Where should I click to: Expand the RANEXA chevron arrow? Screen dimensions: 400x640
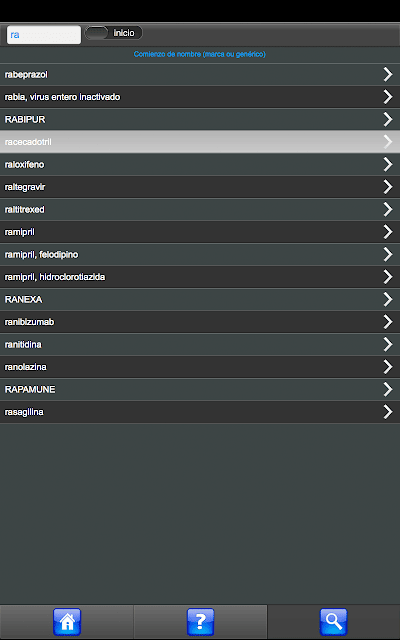388,299
